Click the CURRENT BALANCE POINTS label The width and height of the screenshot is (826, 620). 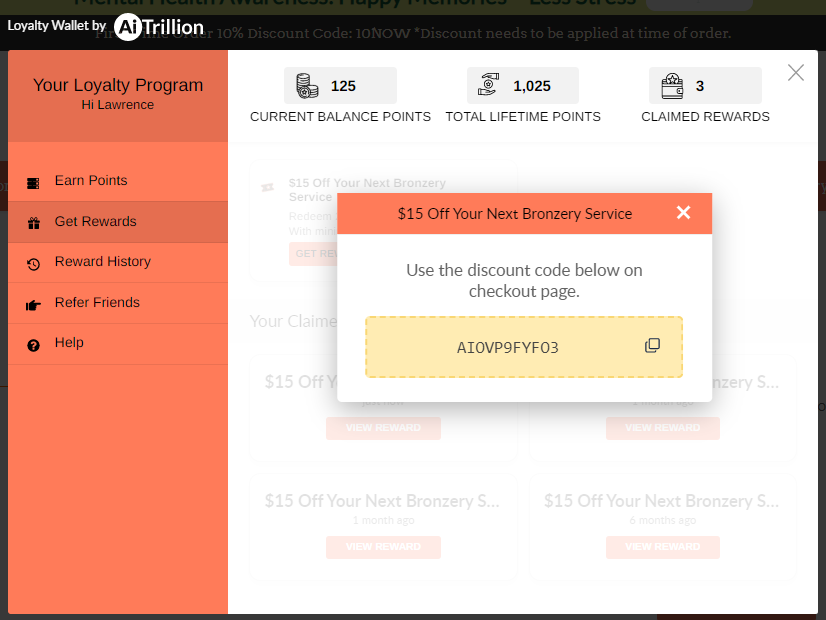pyautogui.click(x=340, y=116)
